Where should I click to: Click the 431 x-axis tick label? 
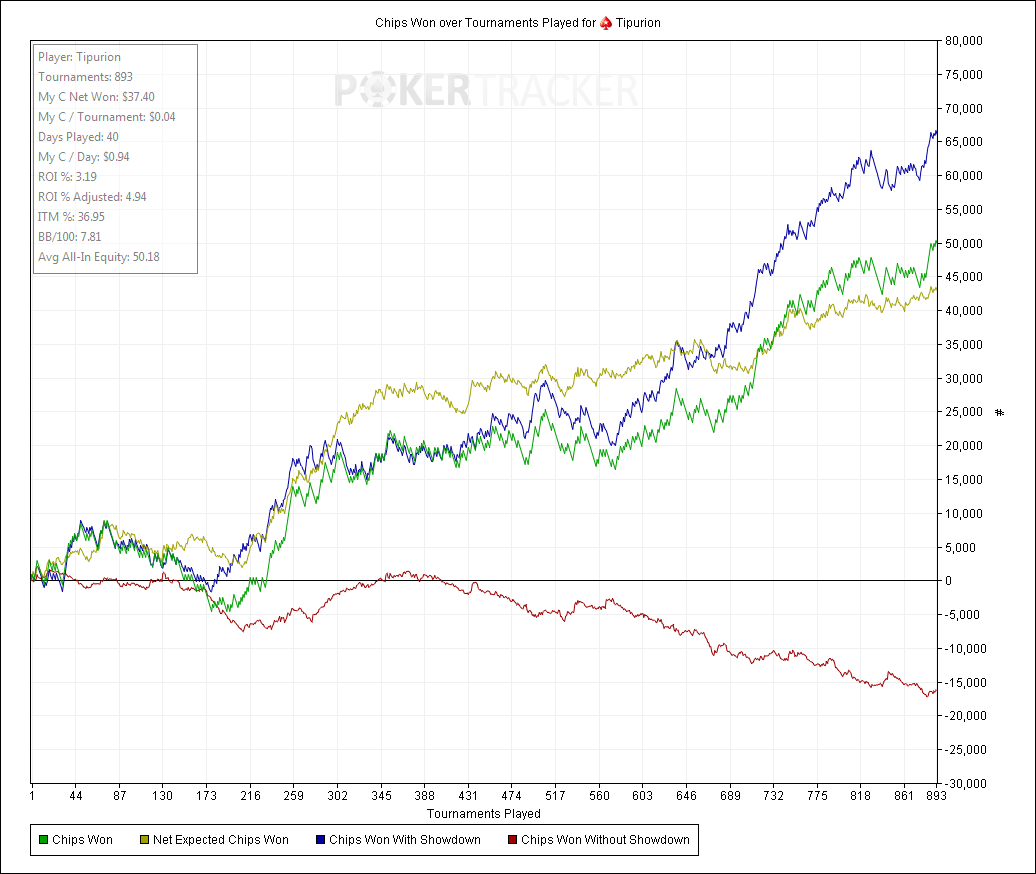pos(468,795)
